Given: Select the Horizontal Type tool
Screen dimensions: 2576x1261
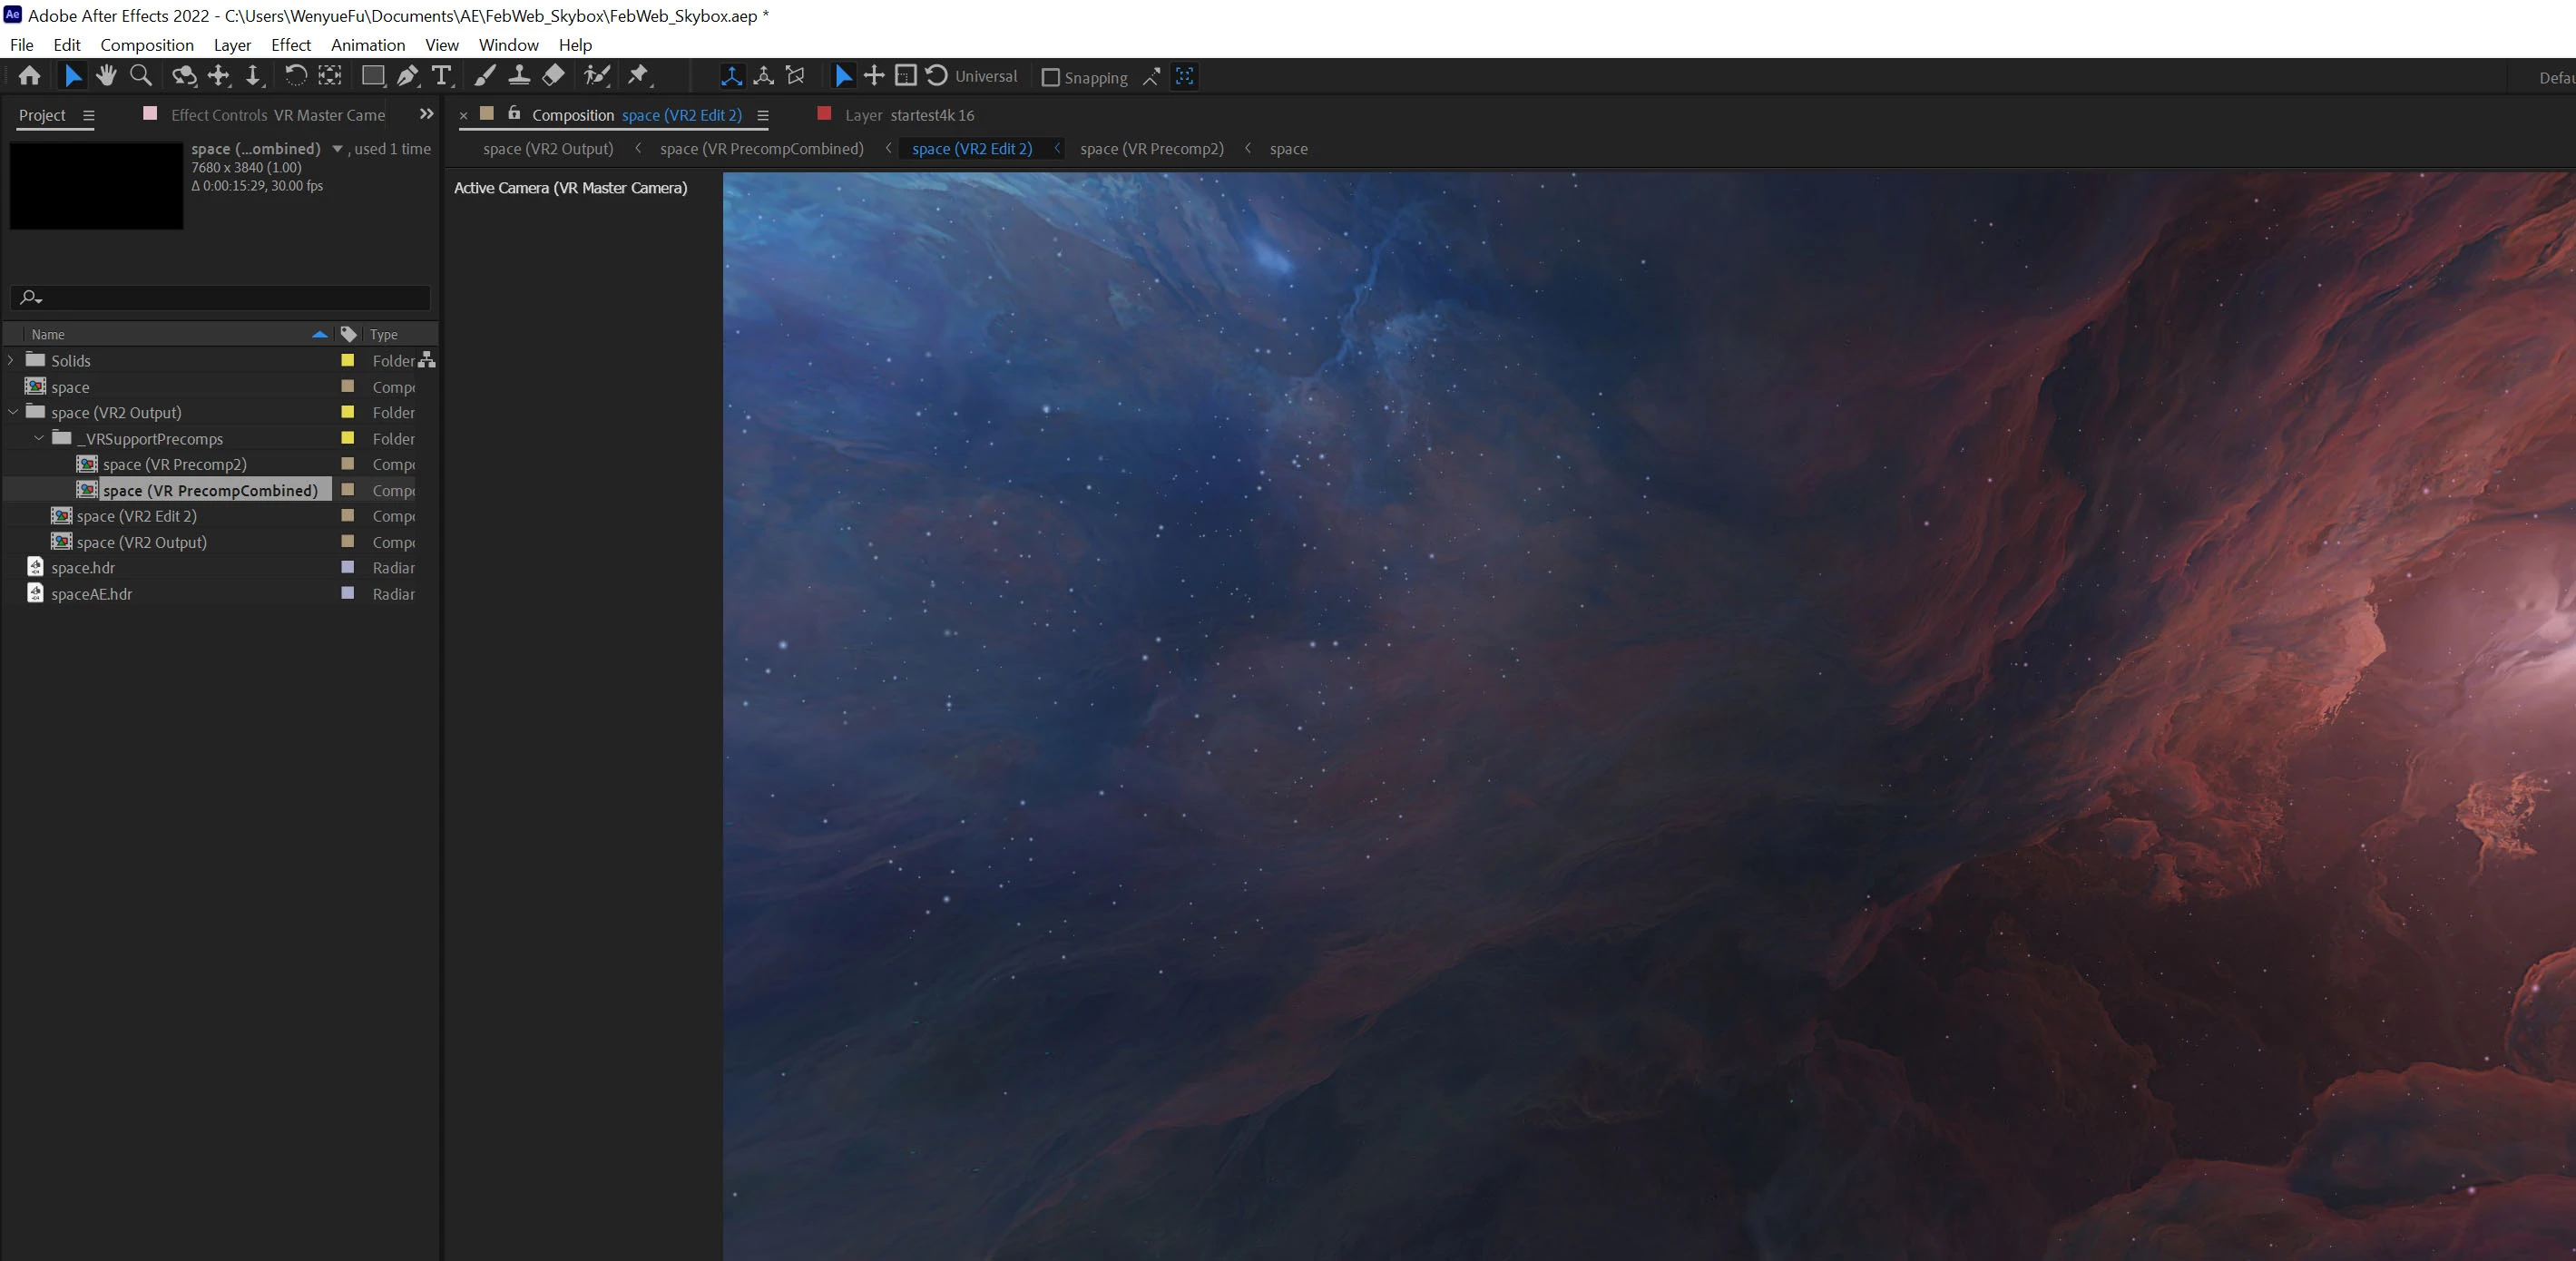Looking at the screenshot, I should point(441,76).
